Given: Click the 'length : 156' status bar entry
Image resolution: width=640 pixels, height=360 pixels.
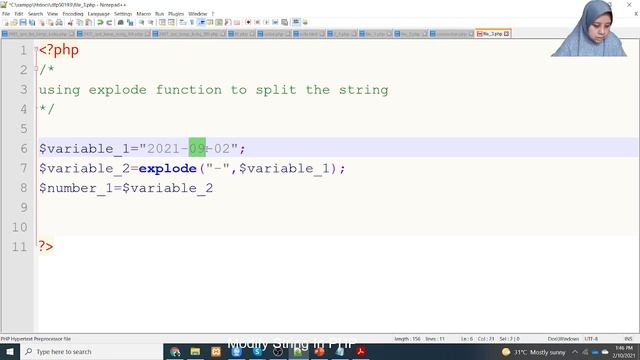Looking at the screenshot, I should click(x=407, y=339).
